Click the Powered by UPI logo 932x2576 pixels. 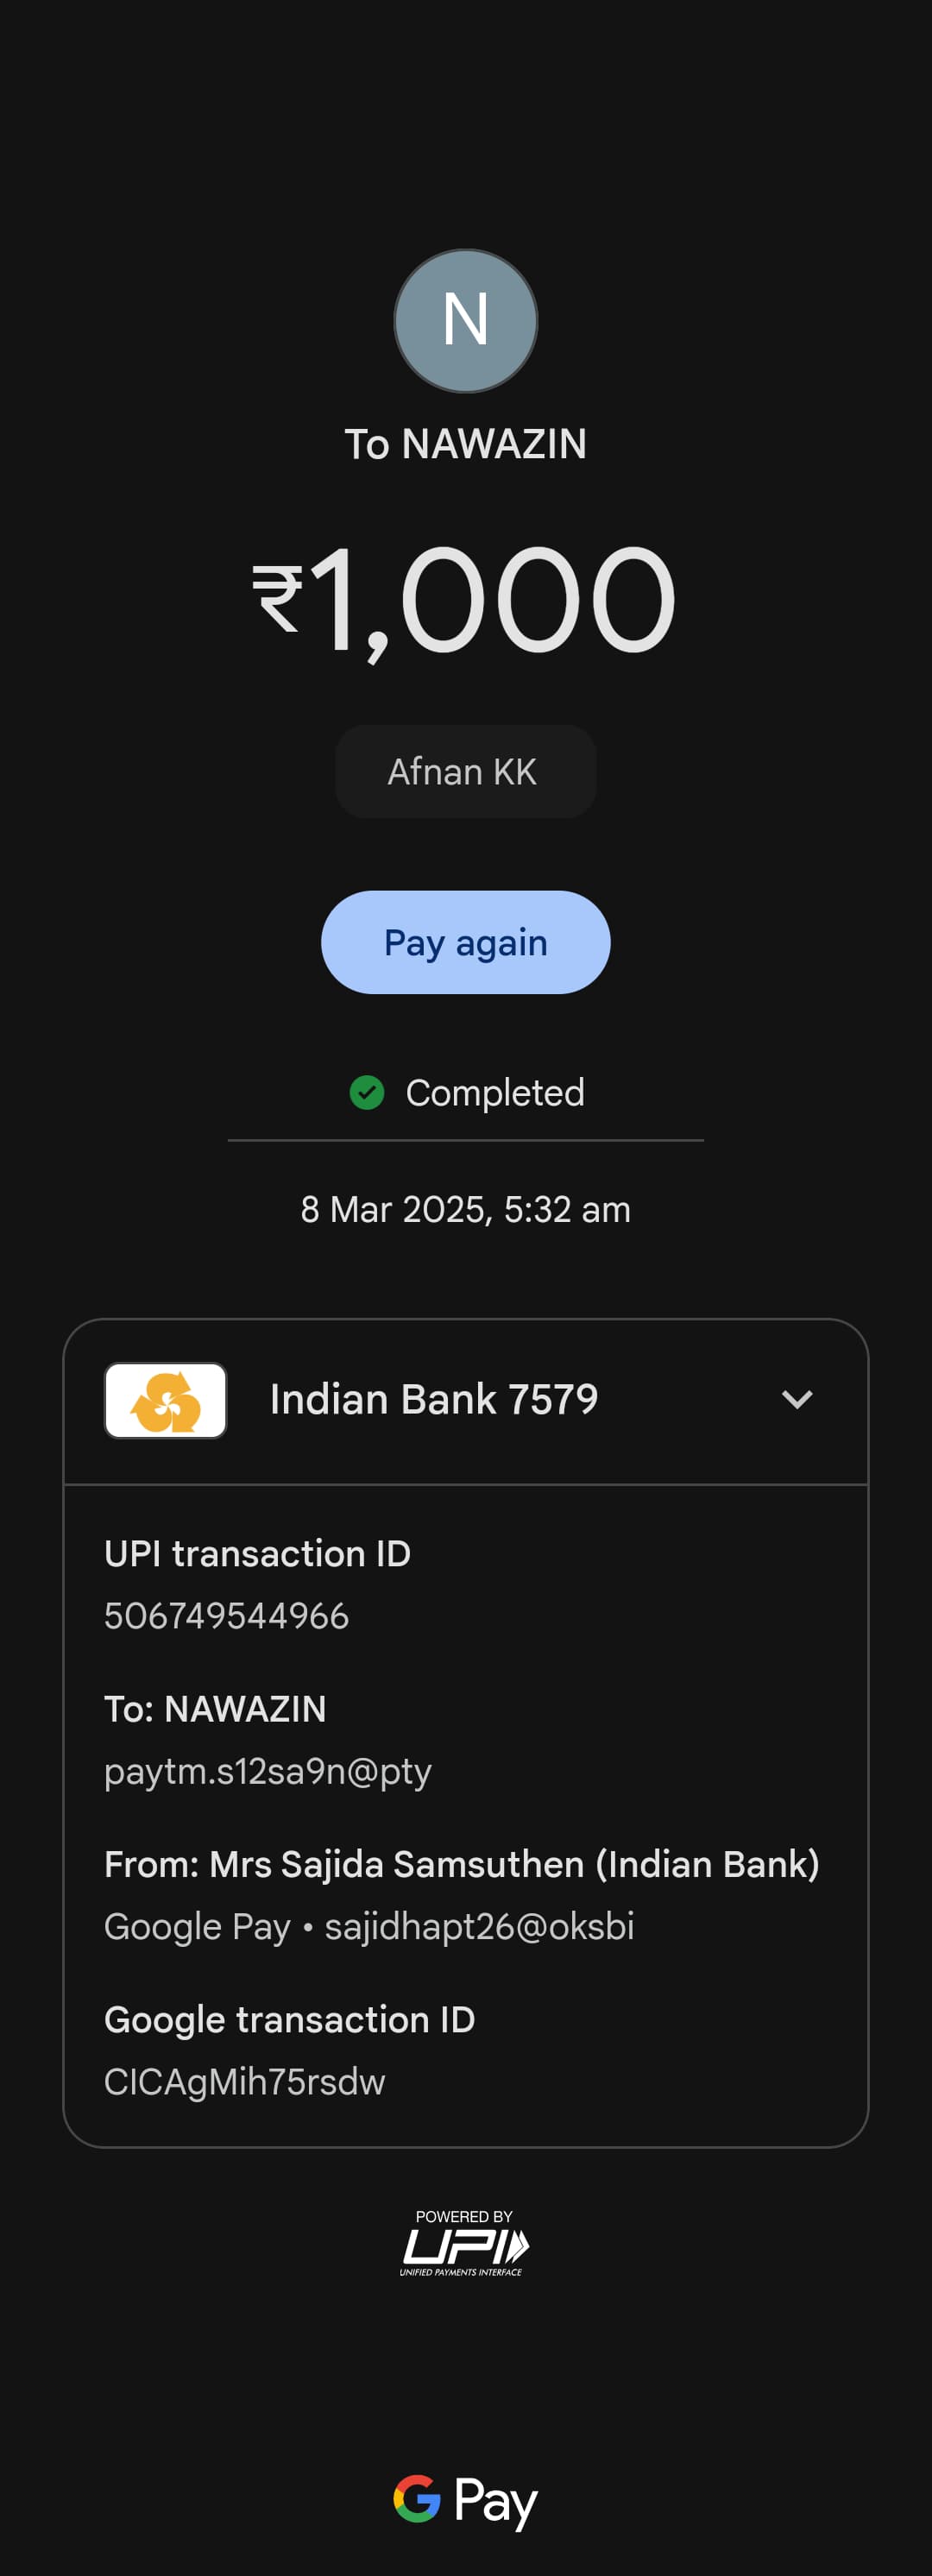(464, 2243)
